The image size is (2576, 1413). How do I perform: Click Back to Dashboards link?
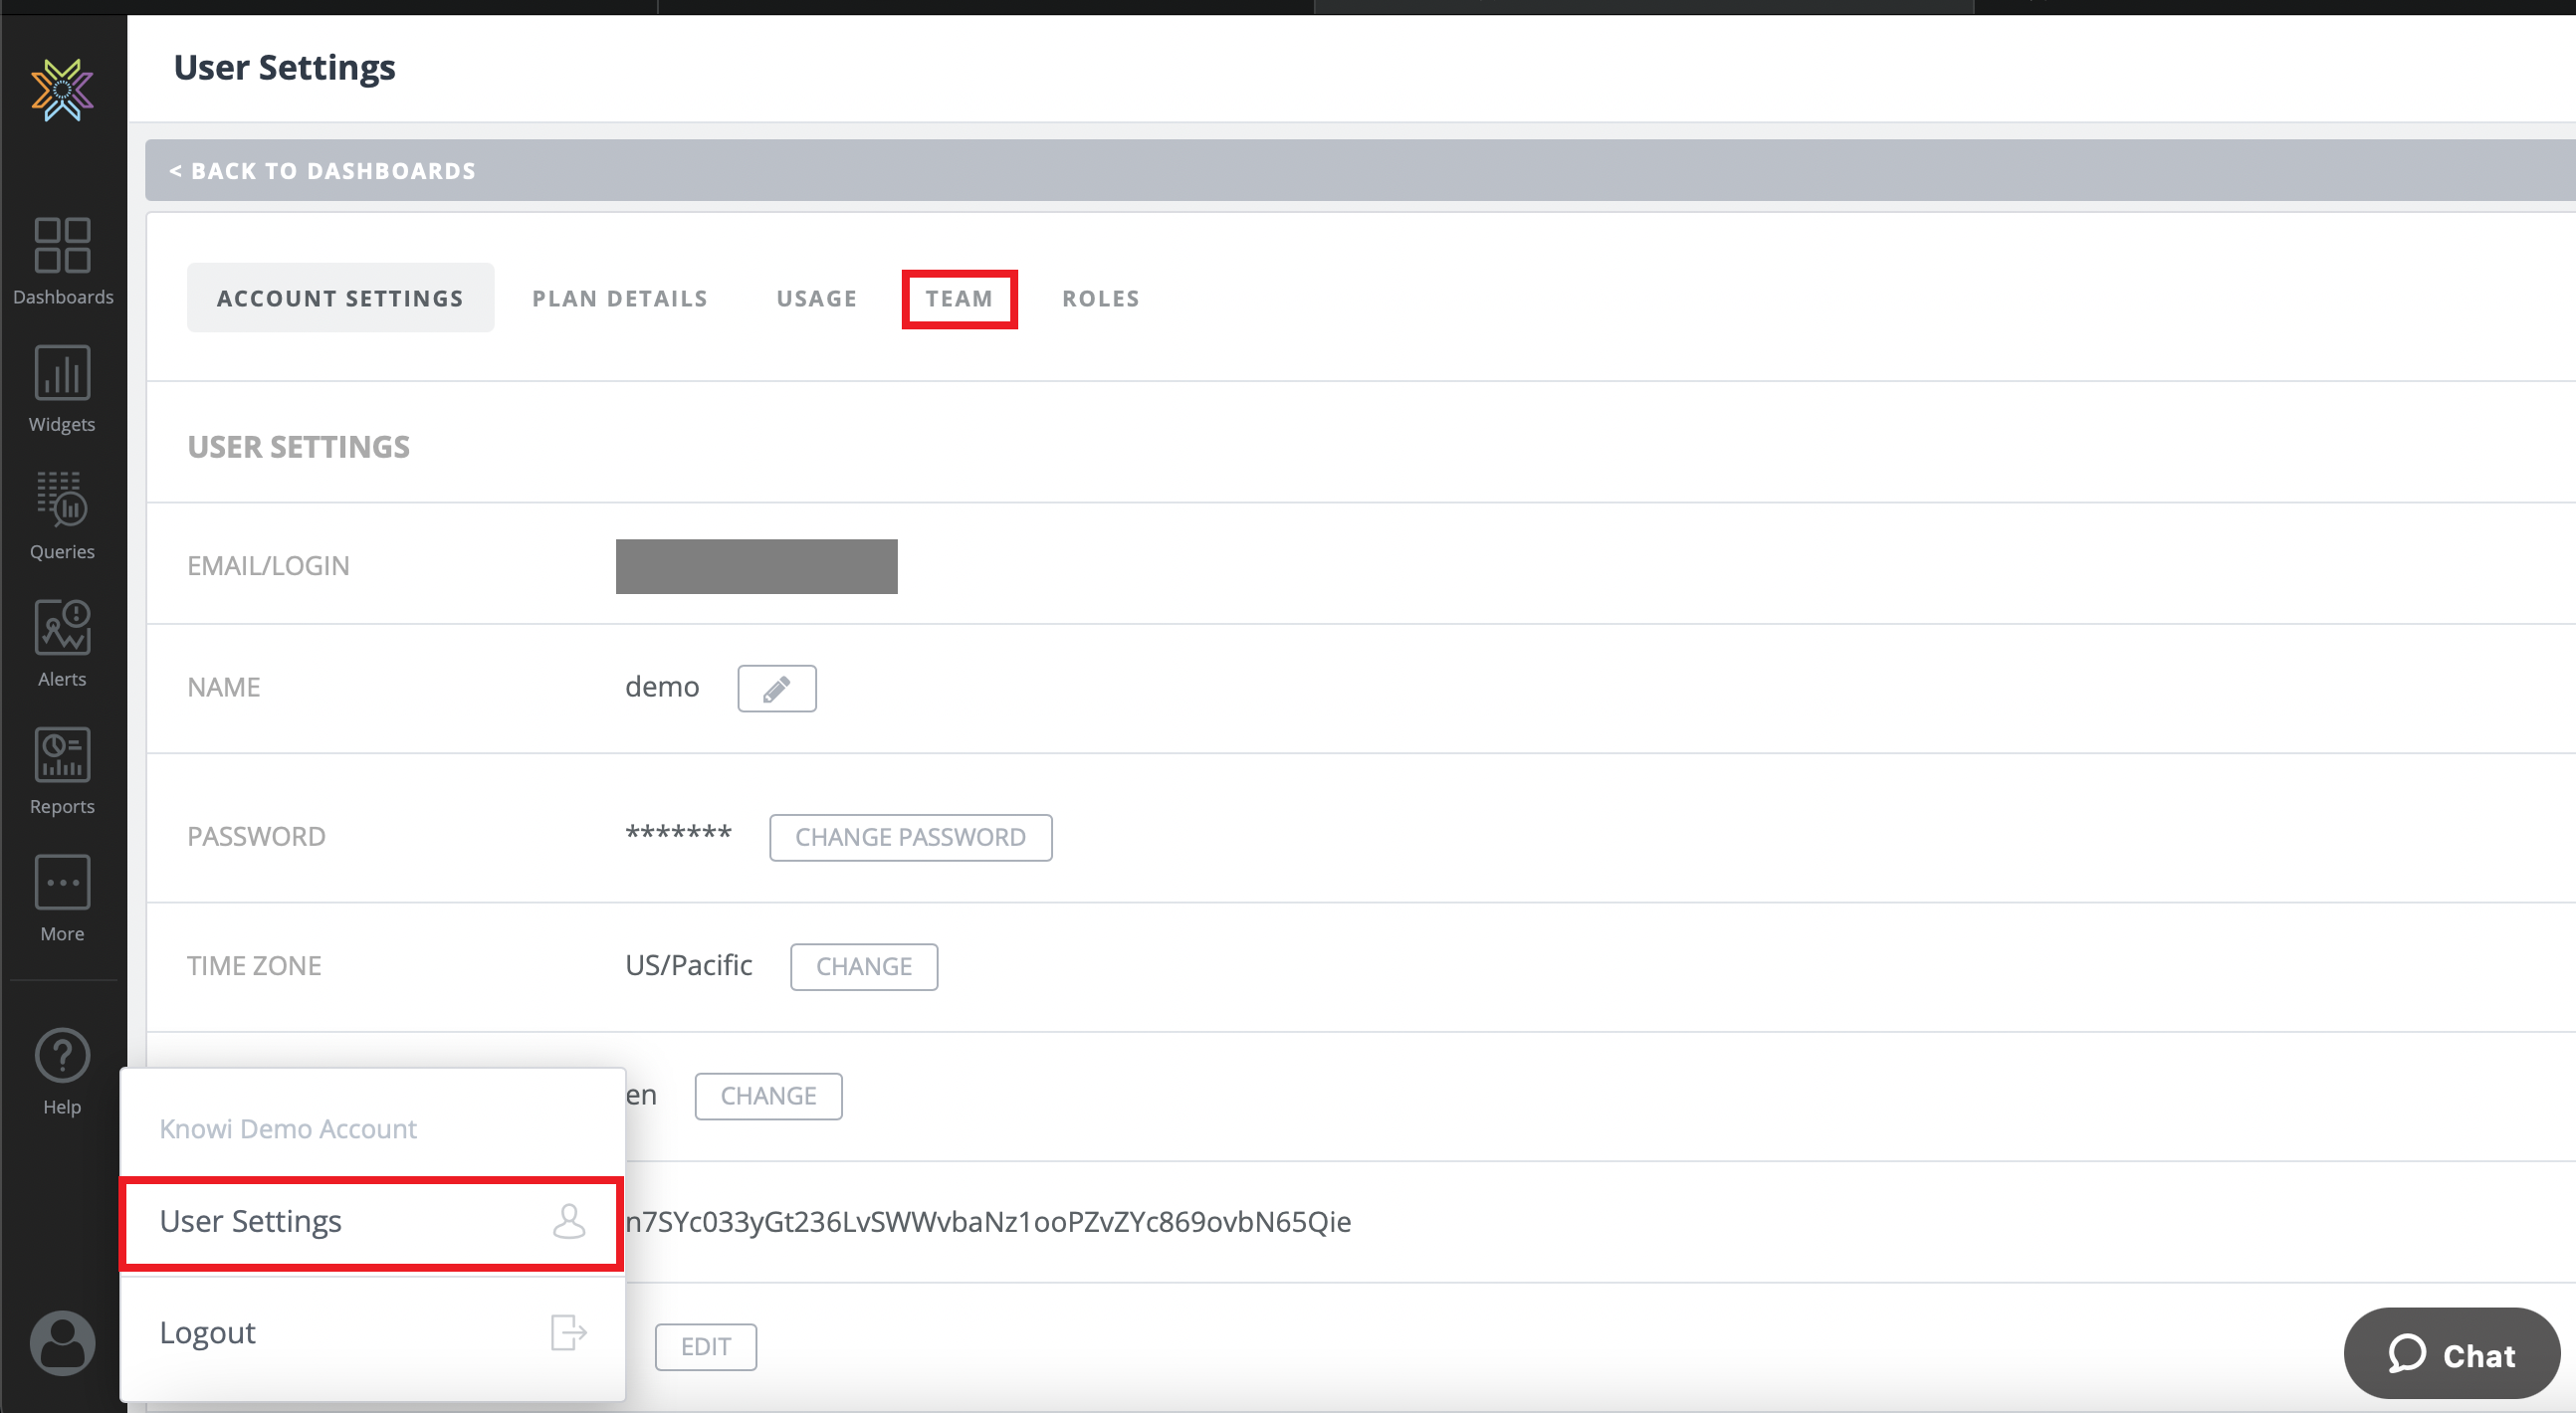(x=323, y=171)
